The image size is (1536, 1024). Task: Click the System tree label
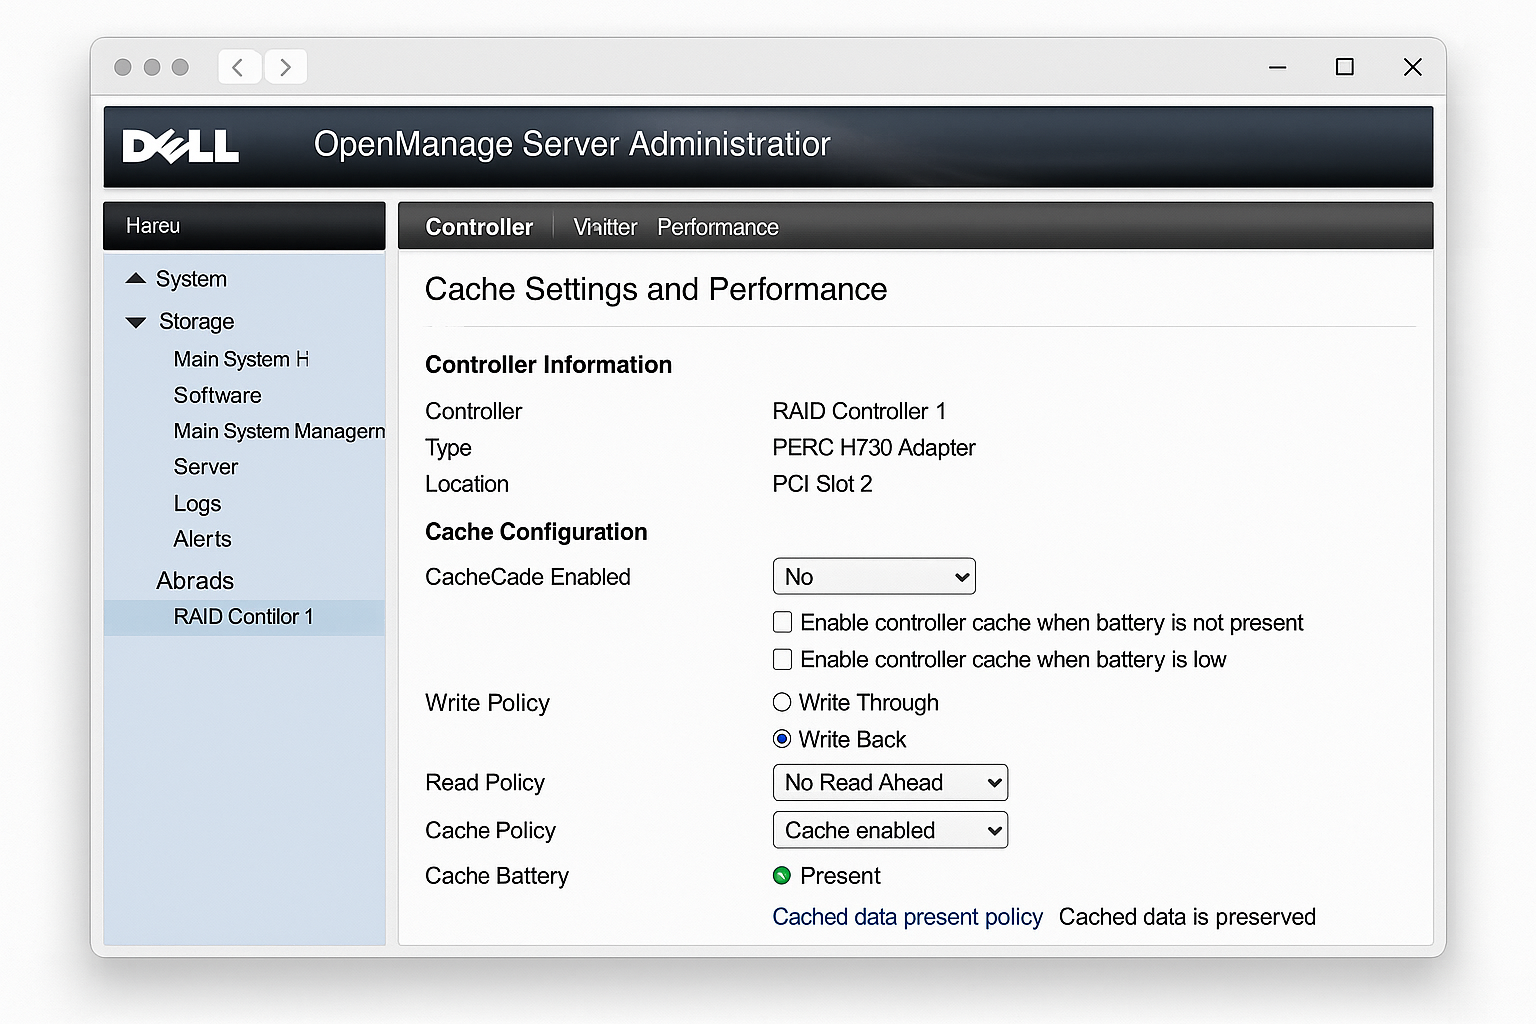(x=191, y=279)
